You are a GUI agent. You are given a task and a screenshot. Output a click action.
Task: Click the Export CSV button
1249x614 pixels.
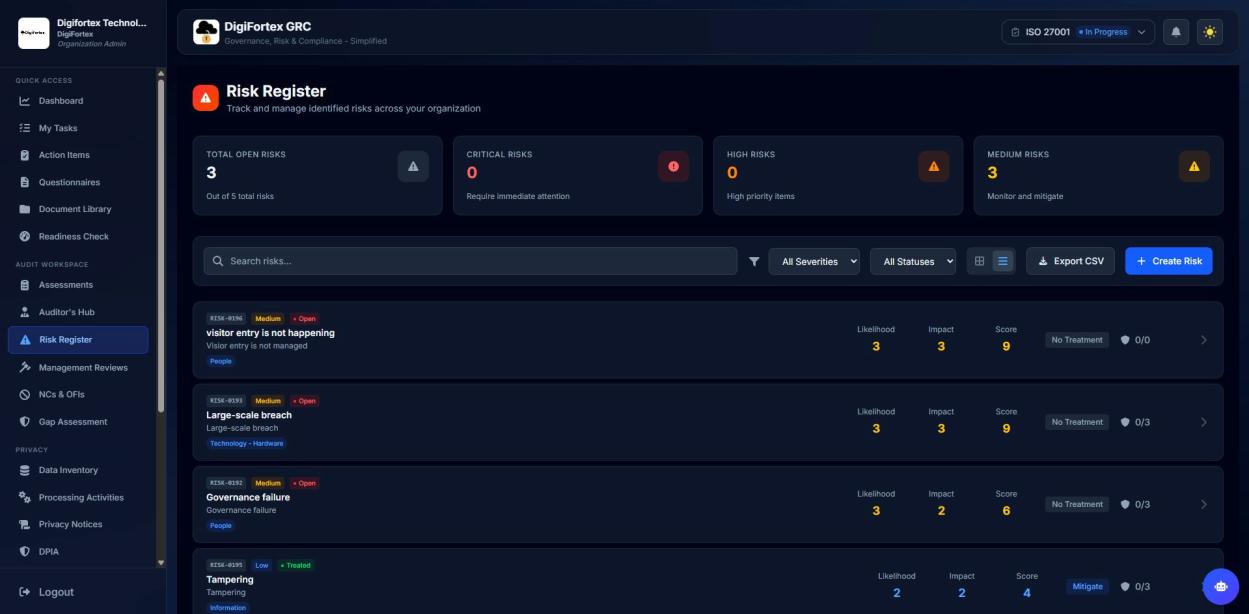(1070, 261)
